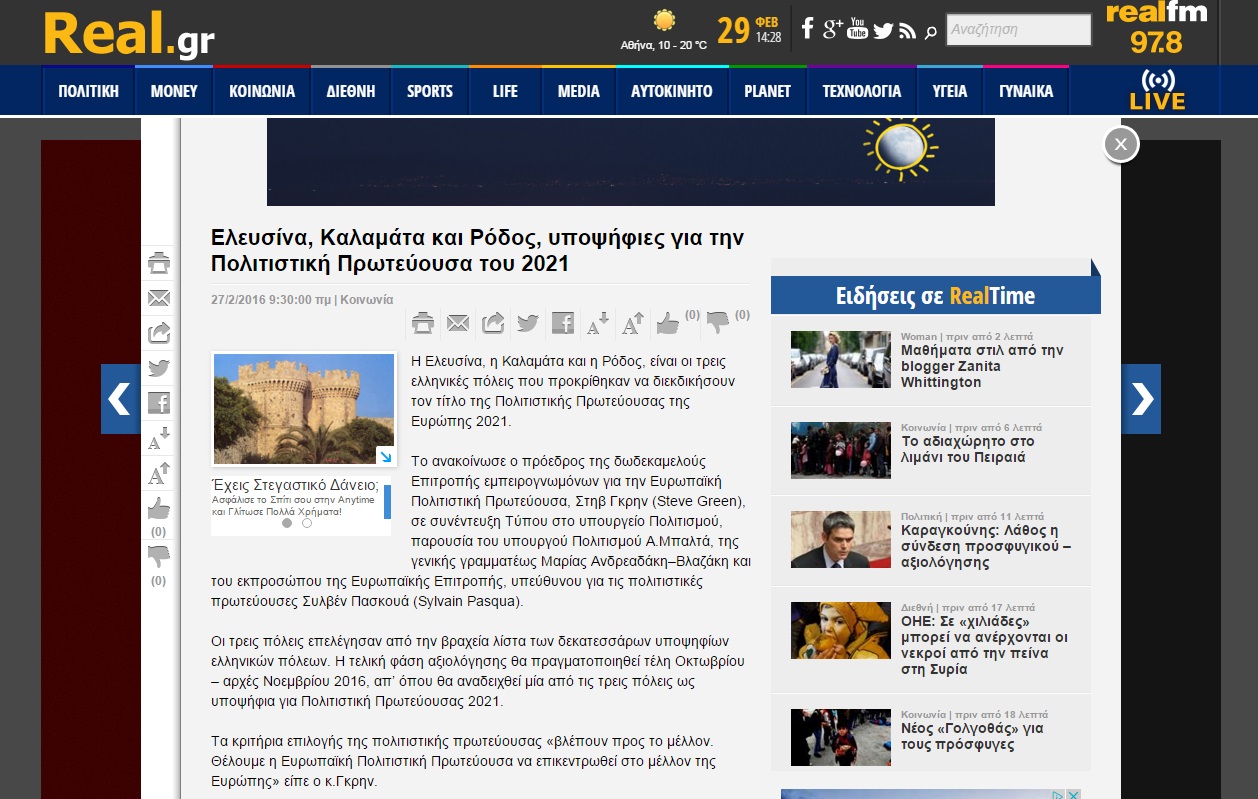Print article via left sidebar printer icon

click(x=159, y=263)
